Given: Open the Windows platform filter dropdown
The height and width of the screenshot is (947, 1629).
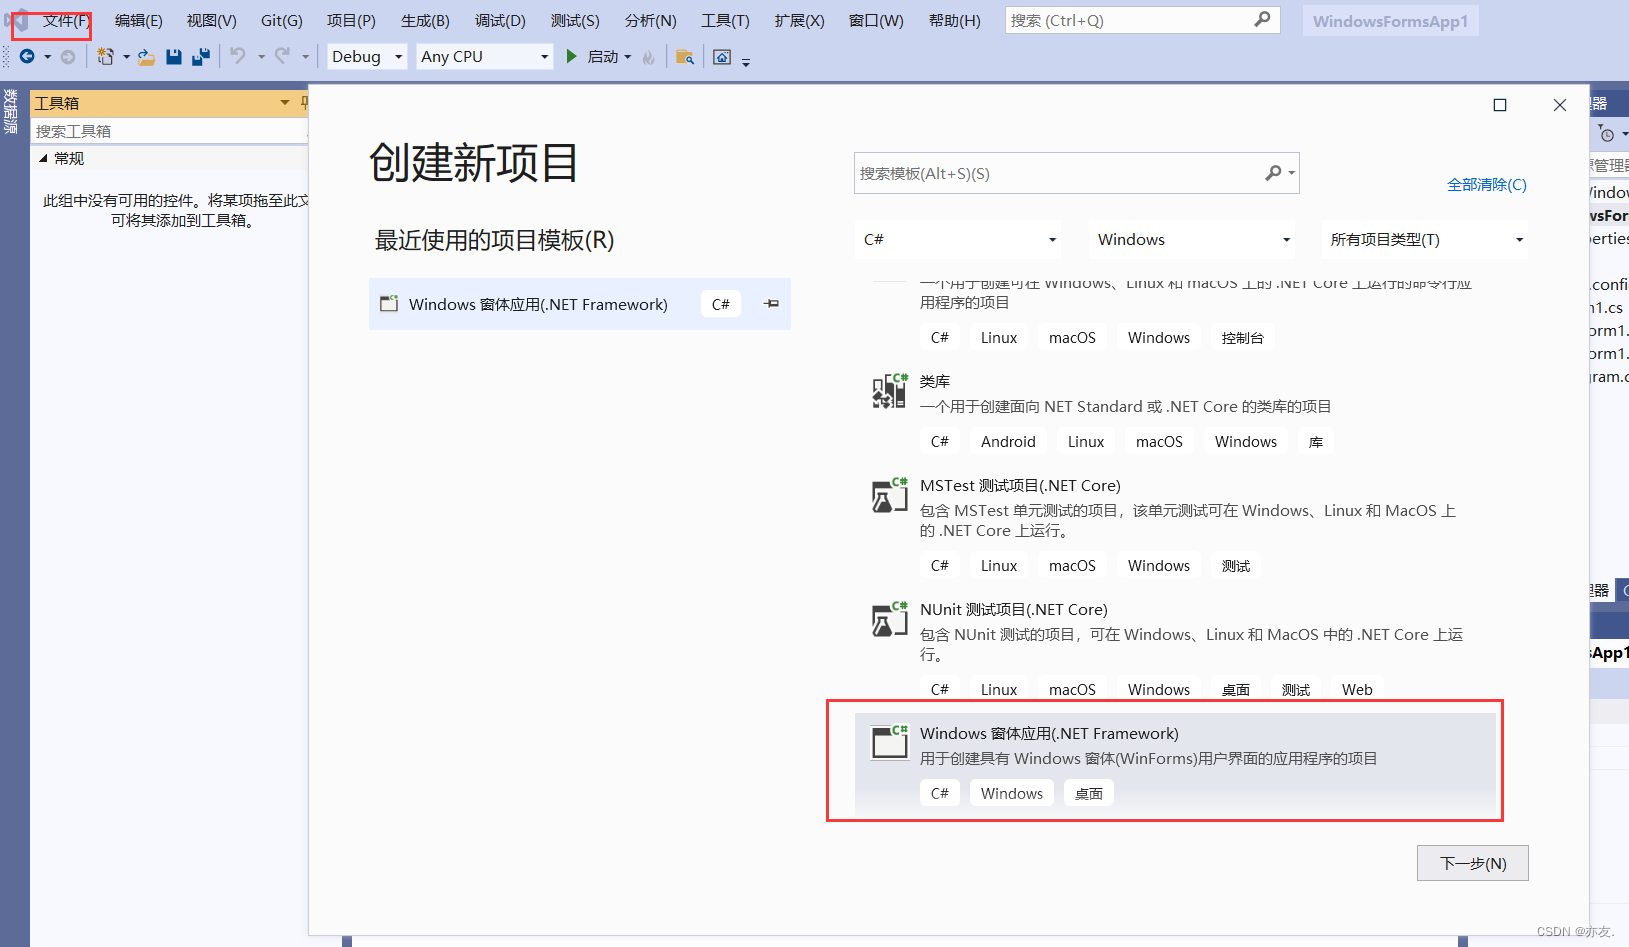Looking at the screenshot, I should point(1192,239).
